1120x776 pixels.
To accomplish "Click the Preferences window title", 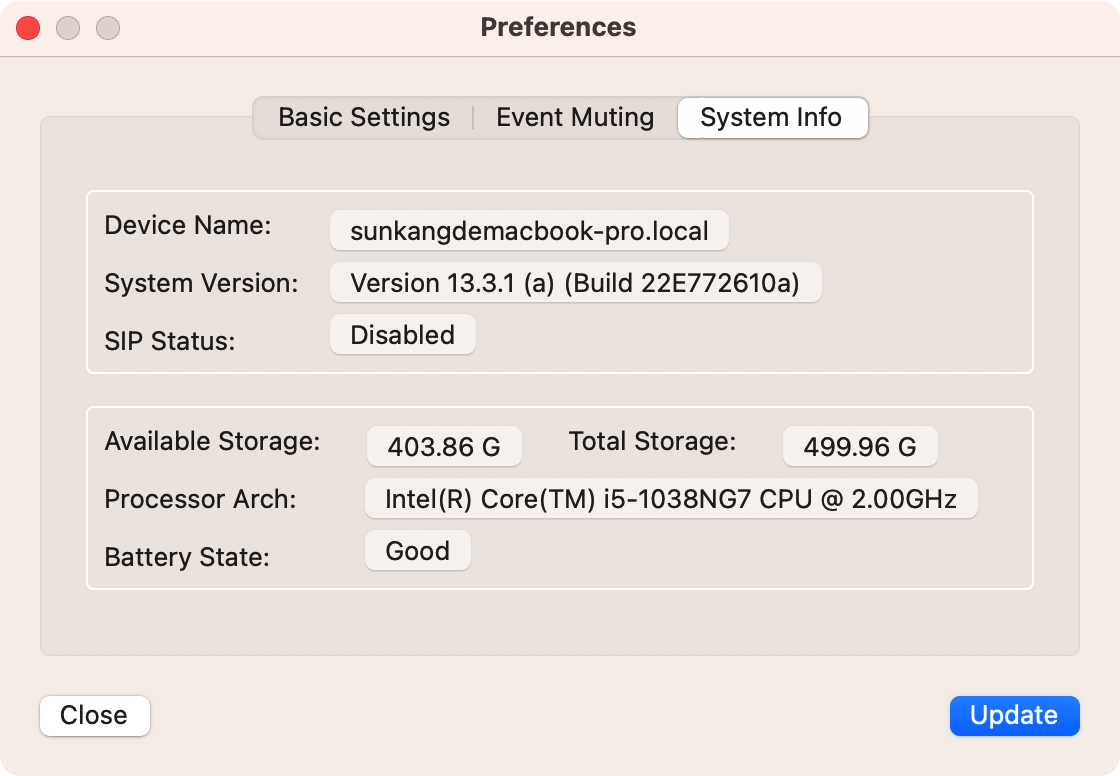I will pos(558,27).
